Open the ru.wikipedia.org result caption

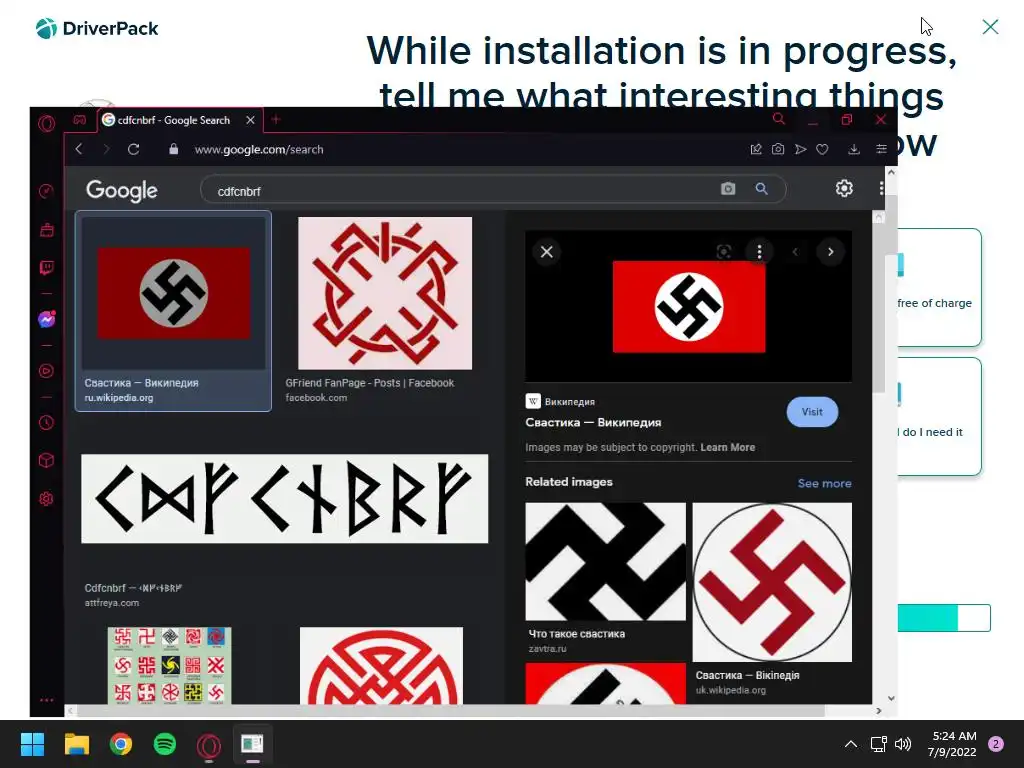point(141,390)
